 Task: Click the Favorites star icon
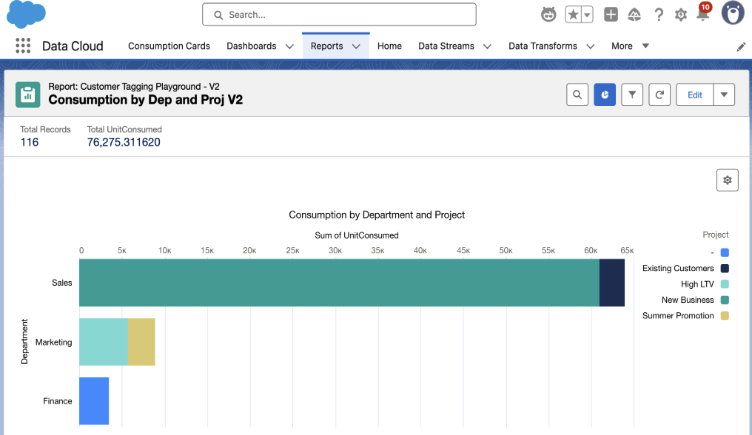tap(573, 15)
